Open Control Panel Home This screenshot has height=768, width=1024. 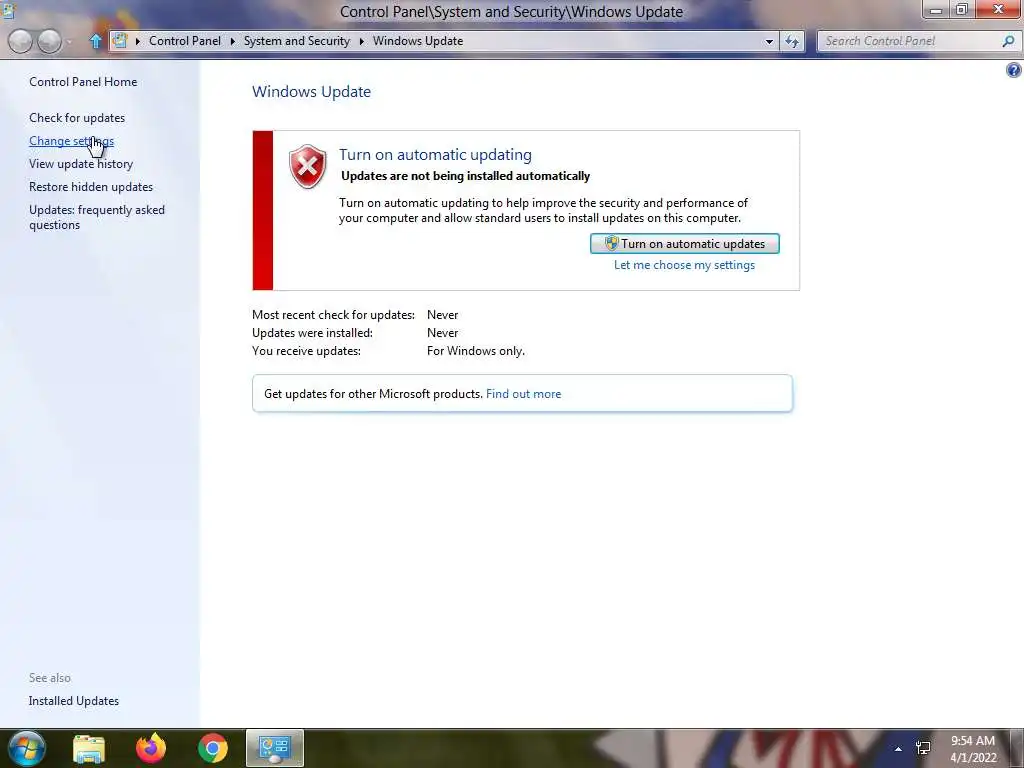(x=83, y=82)
